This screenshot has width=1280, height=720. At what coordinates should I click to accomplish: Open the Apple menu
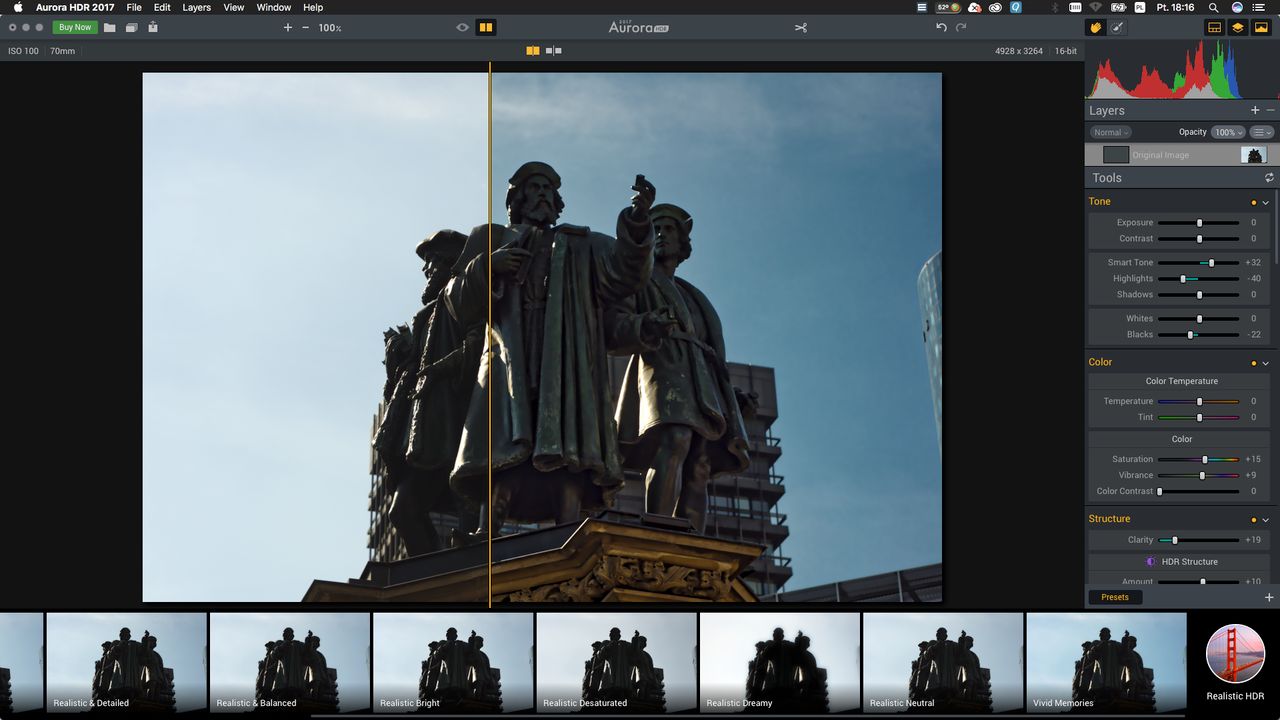tap(17, 7)
